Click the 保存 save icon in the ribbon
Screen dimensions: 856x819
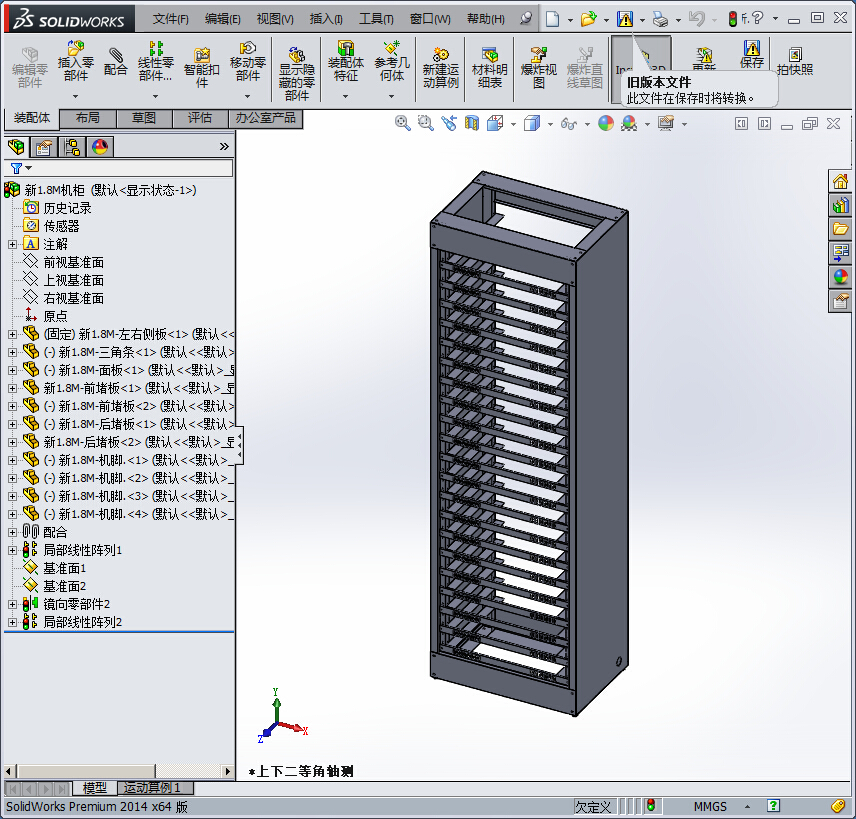coord(752,54)
